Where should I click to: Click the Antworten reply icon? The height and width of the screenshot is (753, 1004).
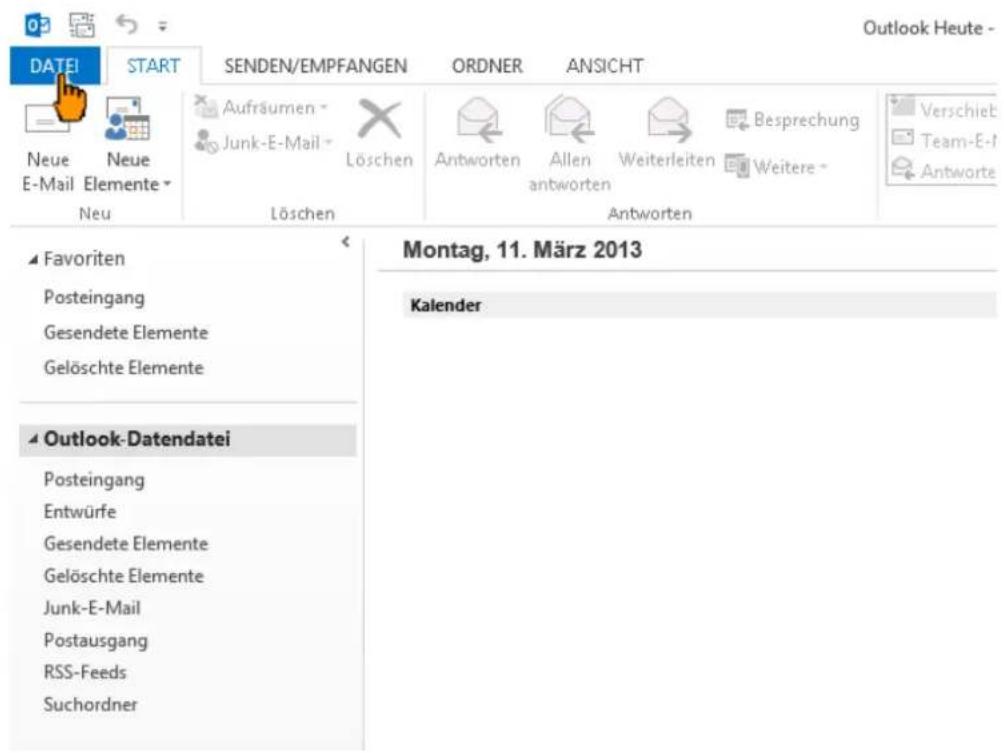coord(478,119)
